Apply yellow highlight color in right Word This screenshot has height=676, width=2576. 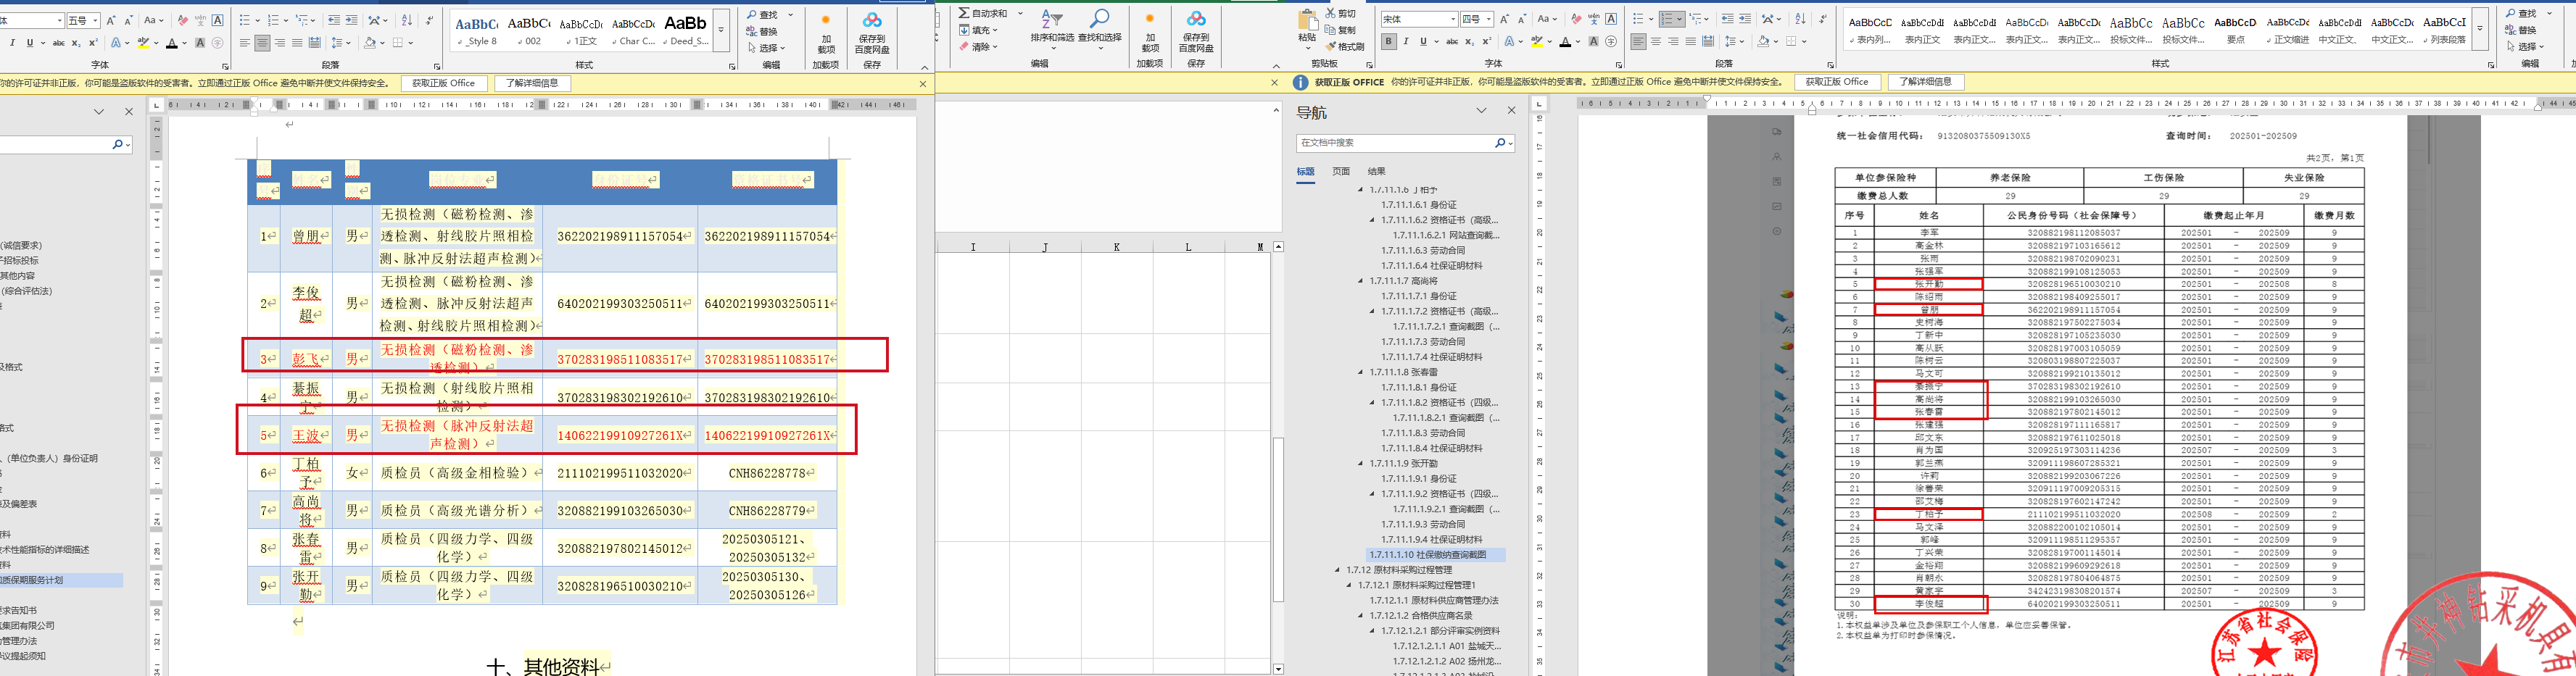[1536, 42]
